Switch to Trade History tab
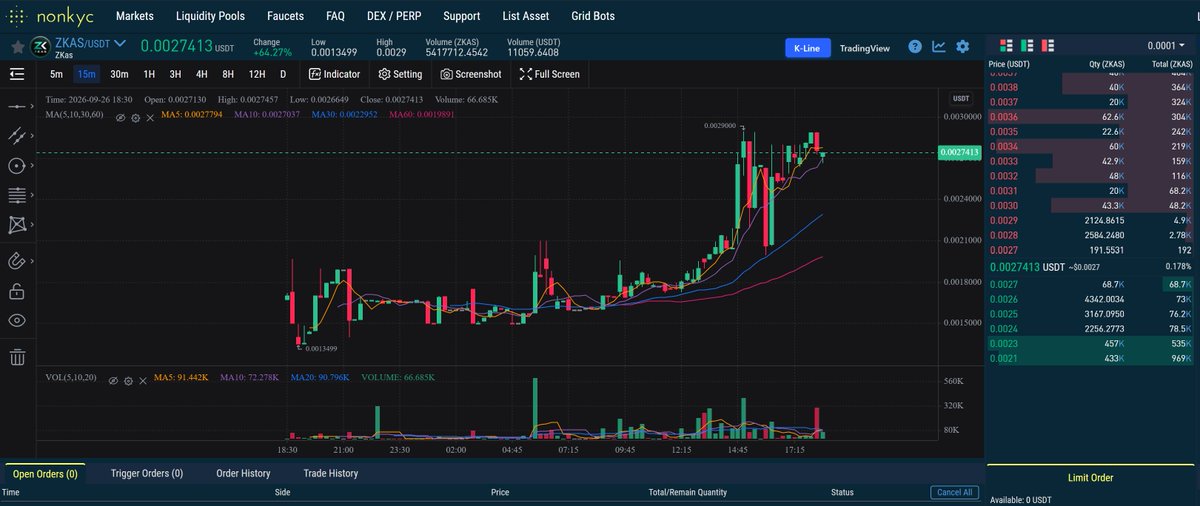This screenshot has height=506, width=1200. click(331, 473)
